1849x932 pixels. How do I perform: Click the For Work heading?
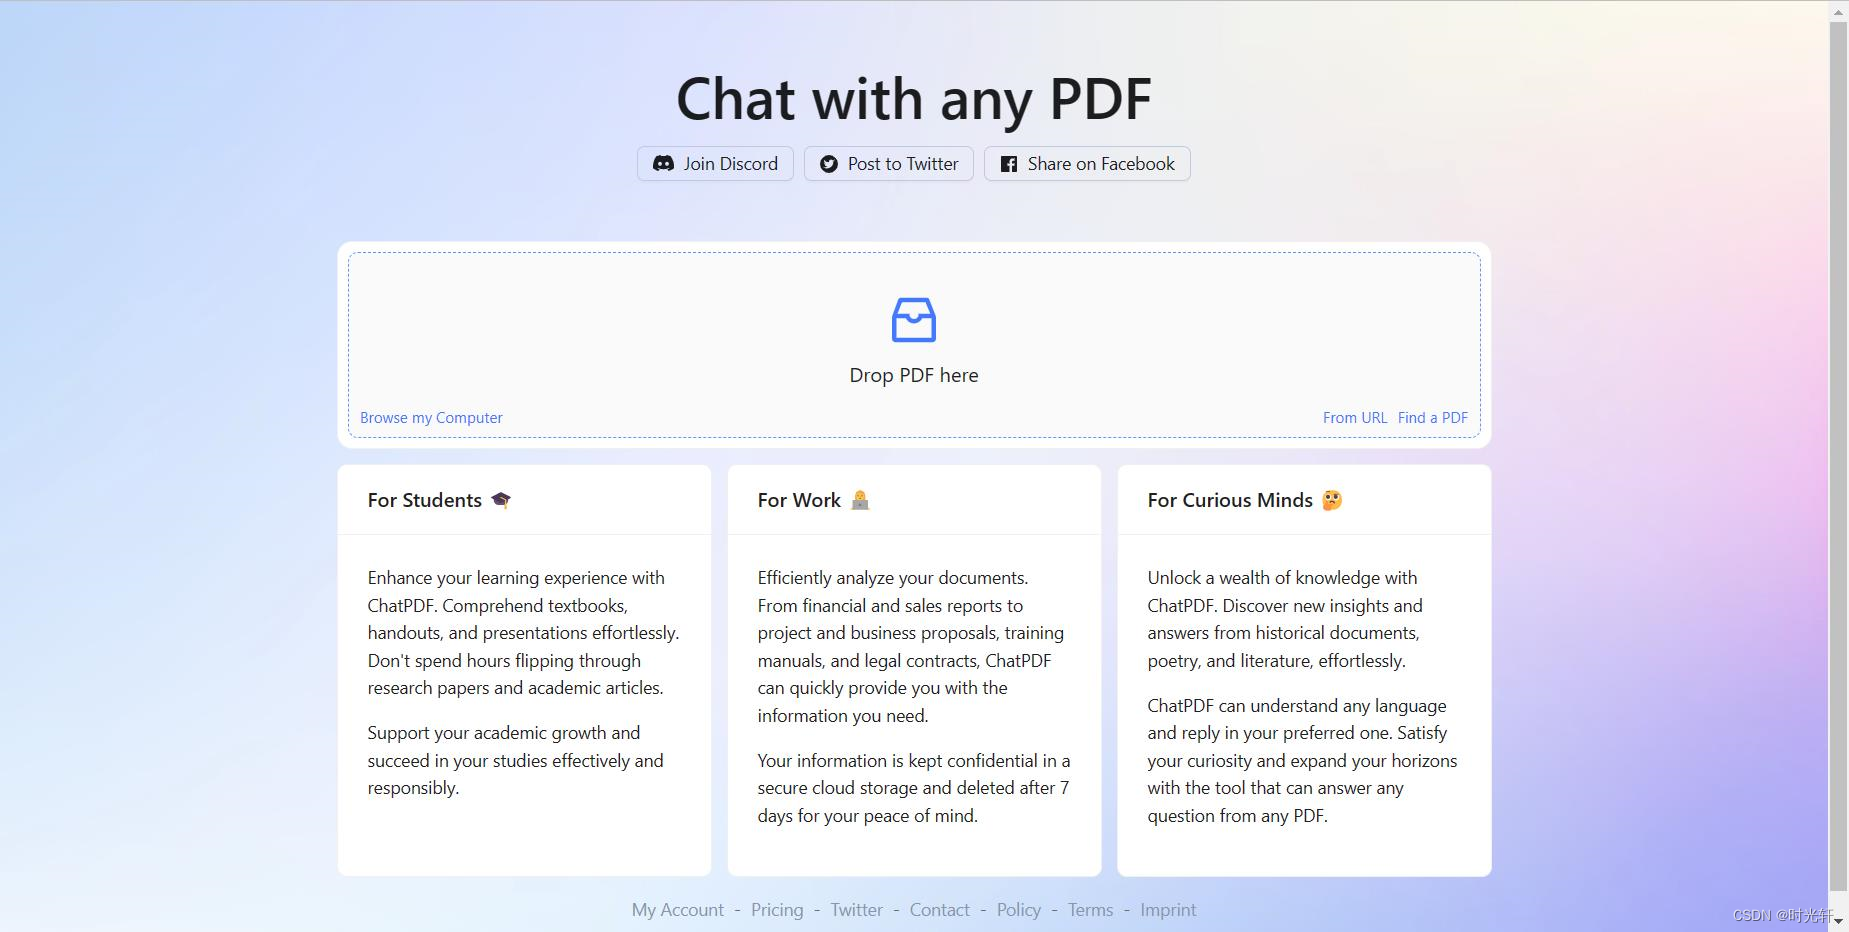coord(799,500)
